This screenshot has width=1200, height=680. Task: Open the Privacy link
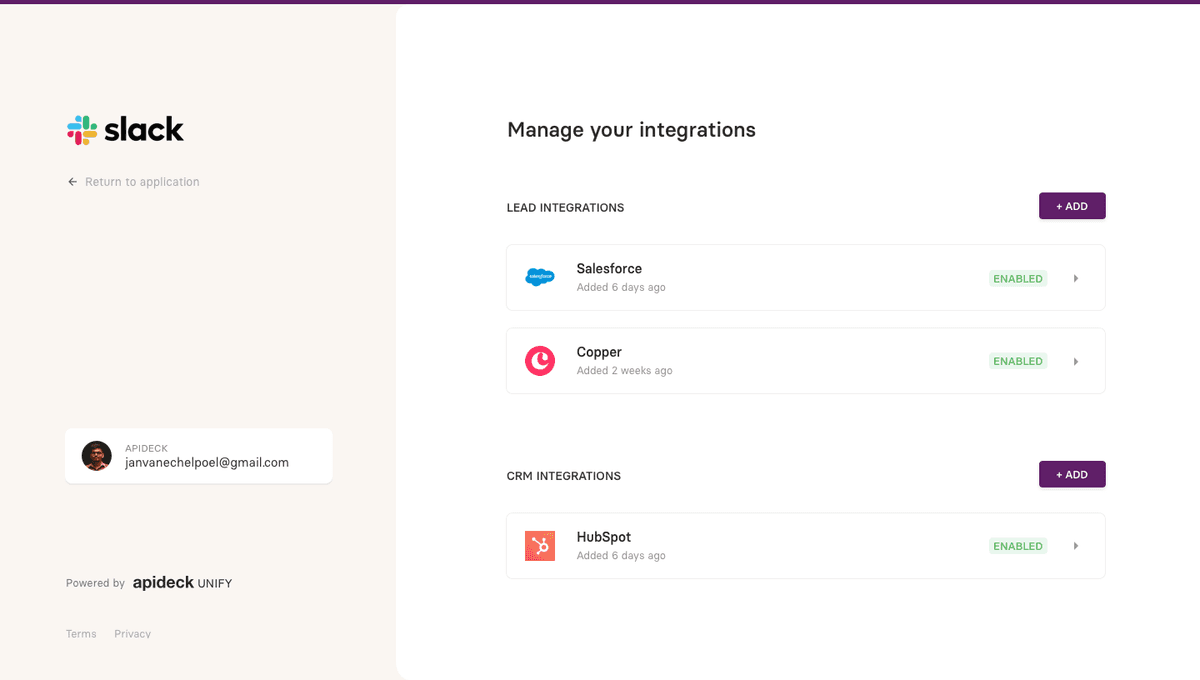(x=132, y=634)
